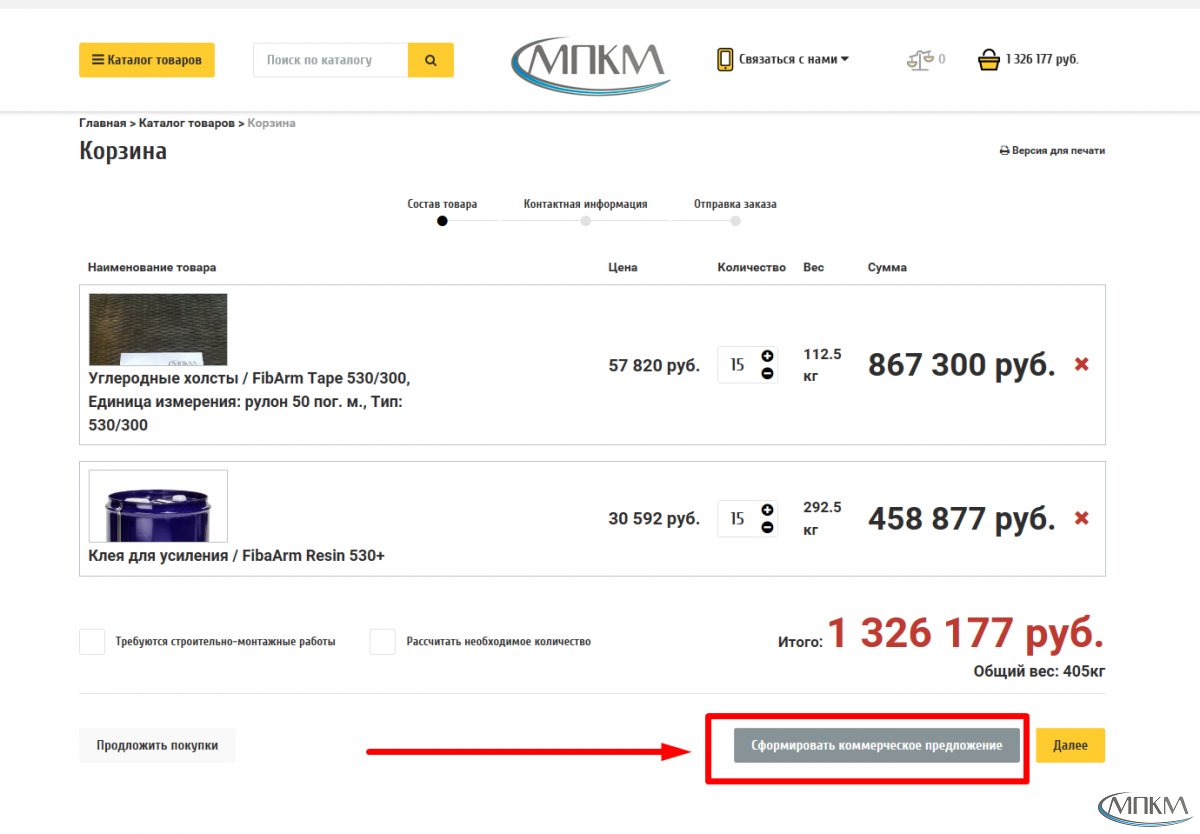Open the basket icon in header
Viewport: 1200px width, 834px height.
989,60
